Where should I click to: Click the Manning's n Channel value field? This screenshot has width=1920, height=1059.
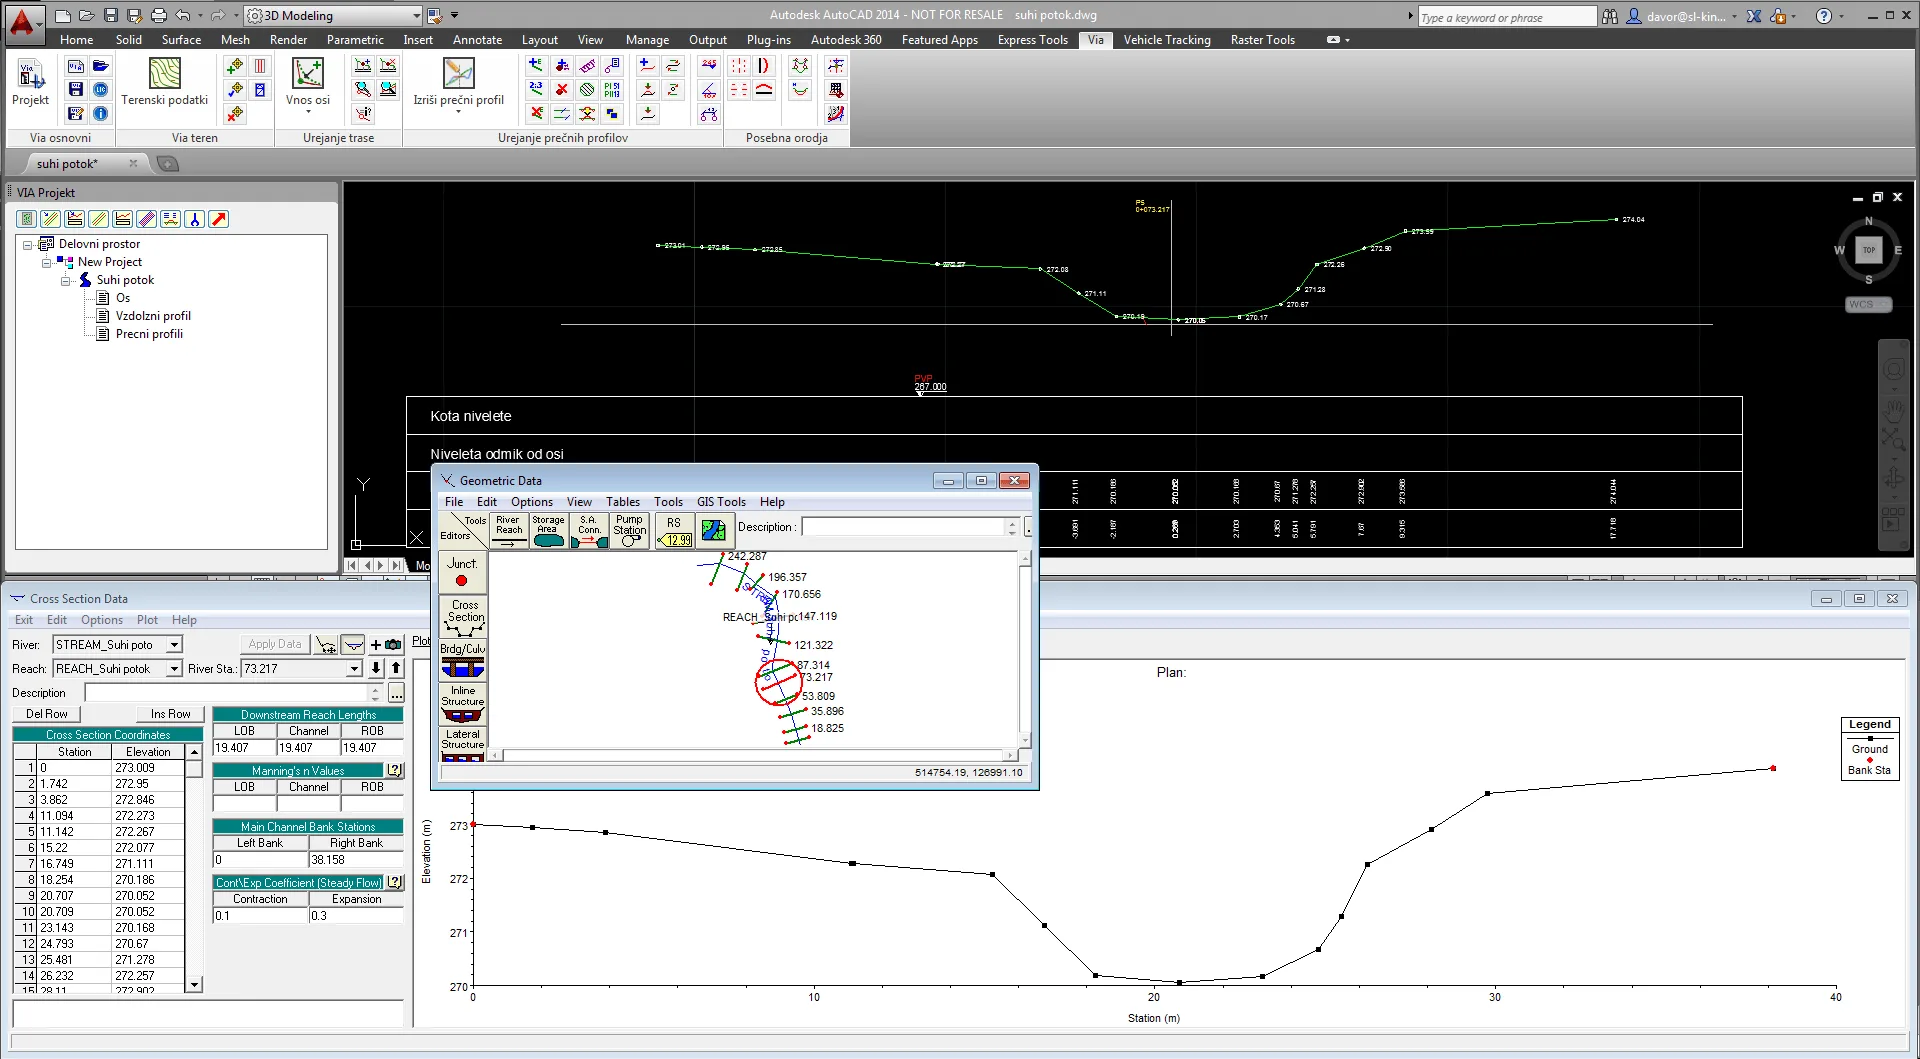coord(308,804)
